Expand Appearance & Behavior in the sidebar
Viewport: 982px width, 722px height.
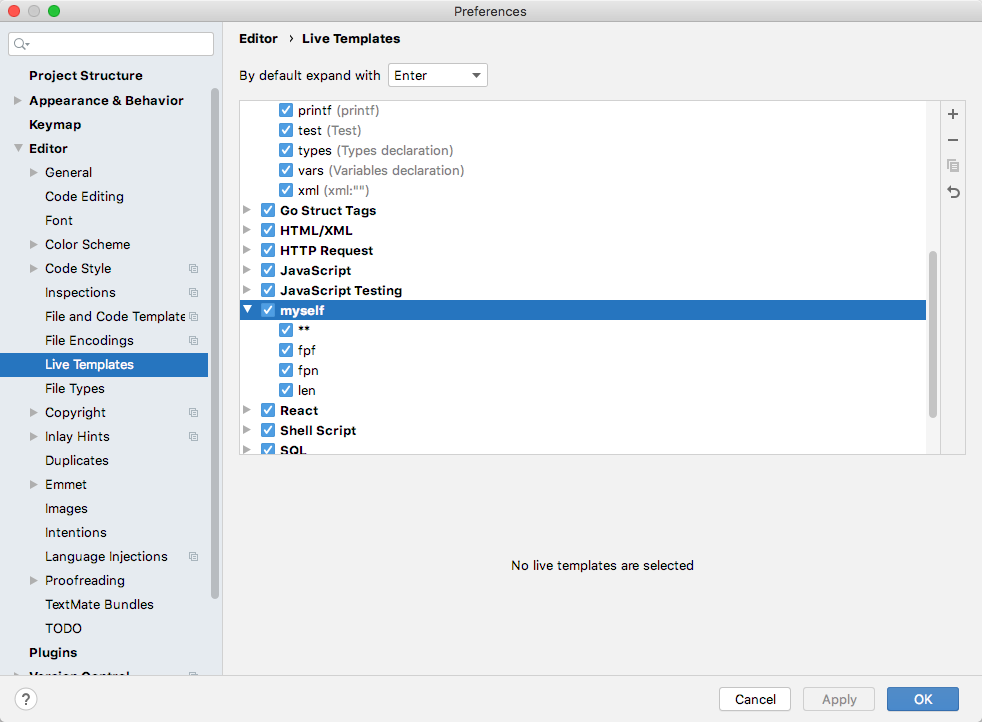point(18,100)
